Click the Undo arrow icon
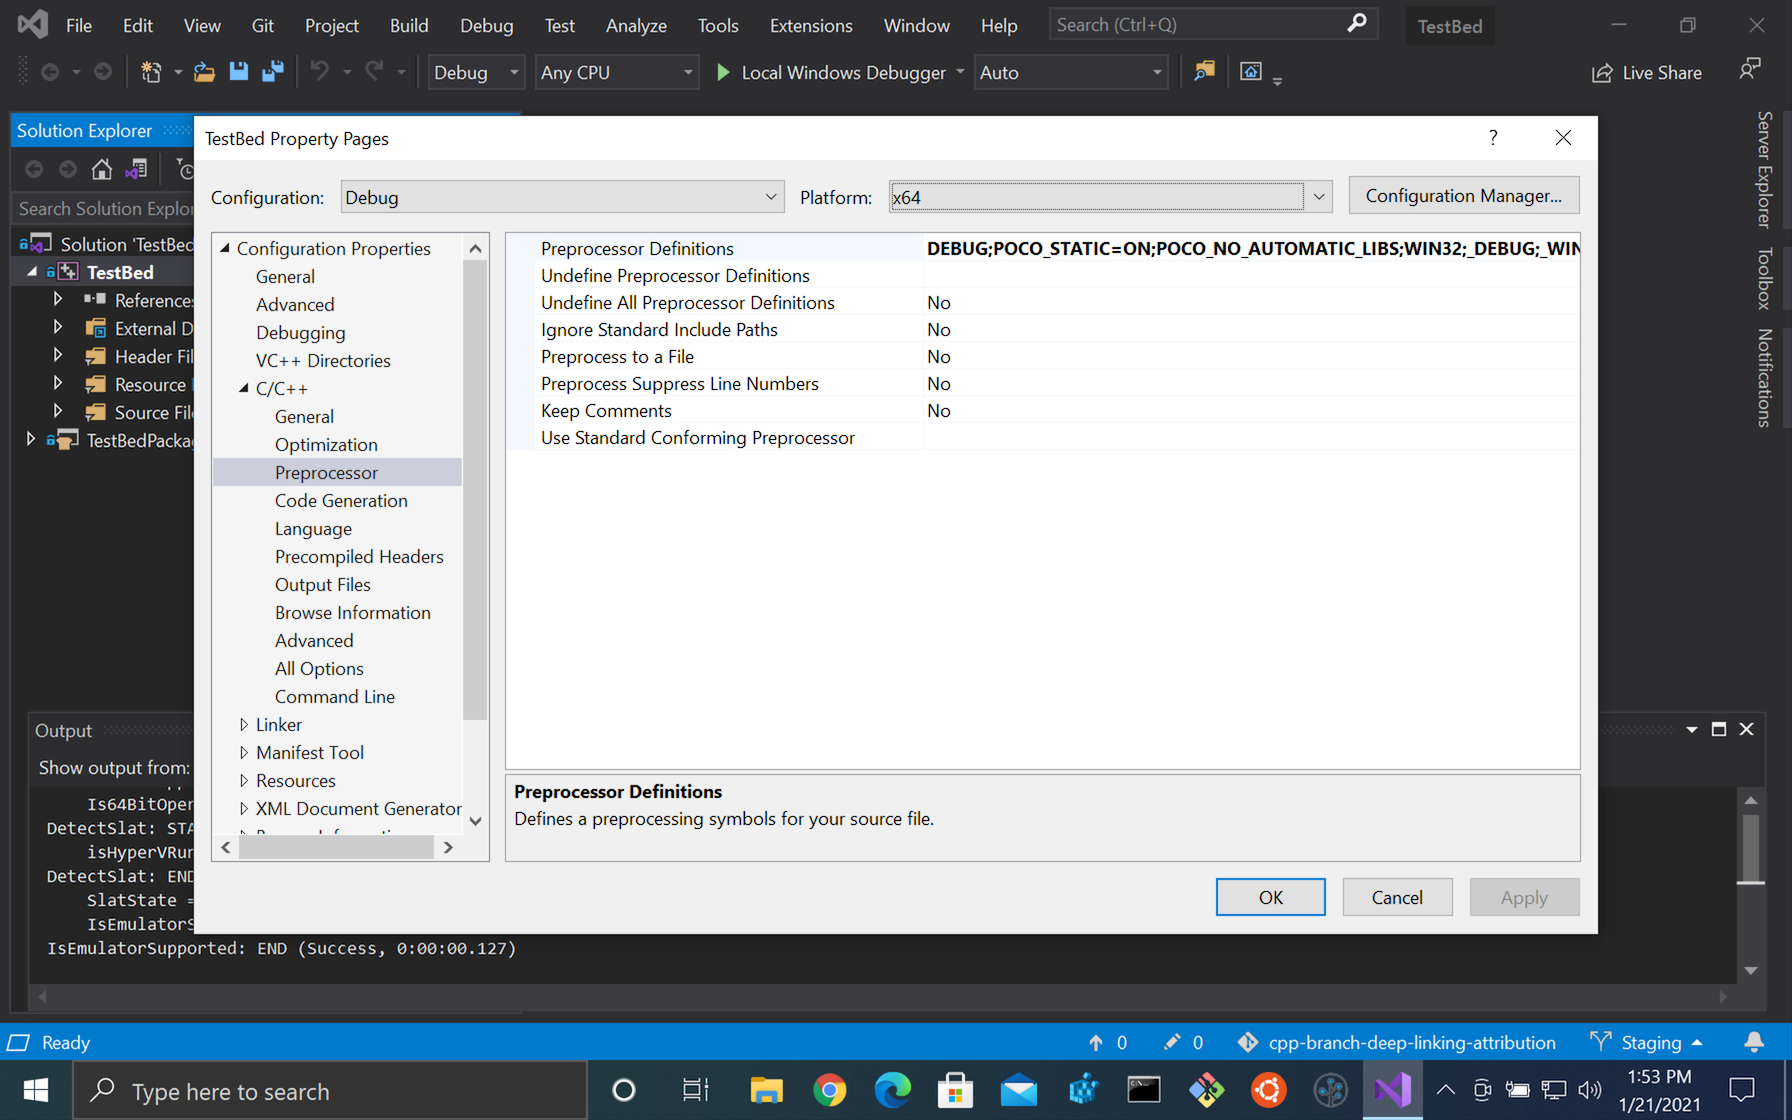 point(320,72)
